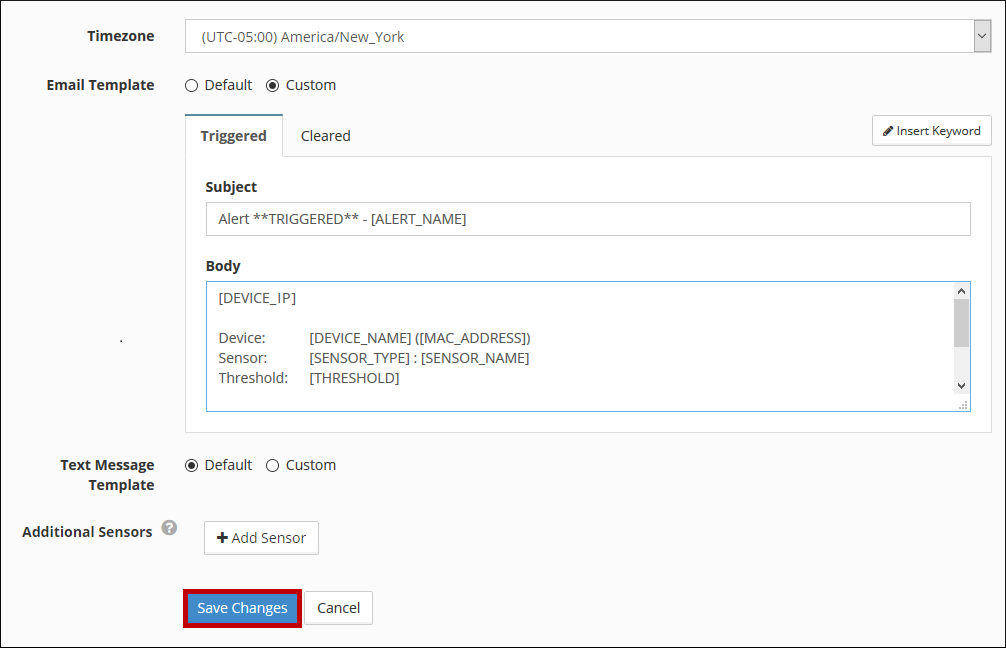1006x648 pixels.
Task: Enable Custom Text Message Template
Action: 272,465
